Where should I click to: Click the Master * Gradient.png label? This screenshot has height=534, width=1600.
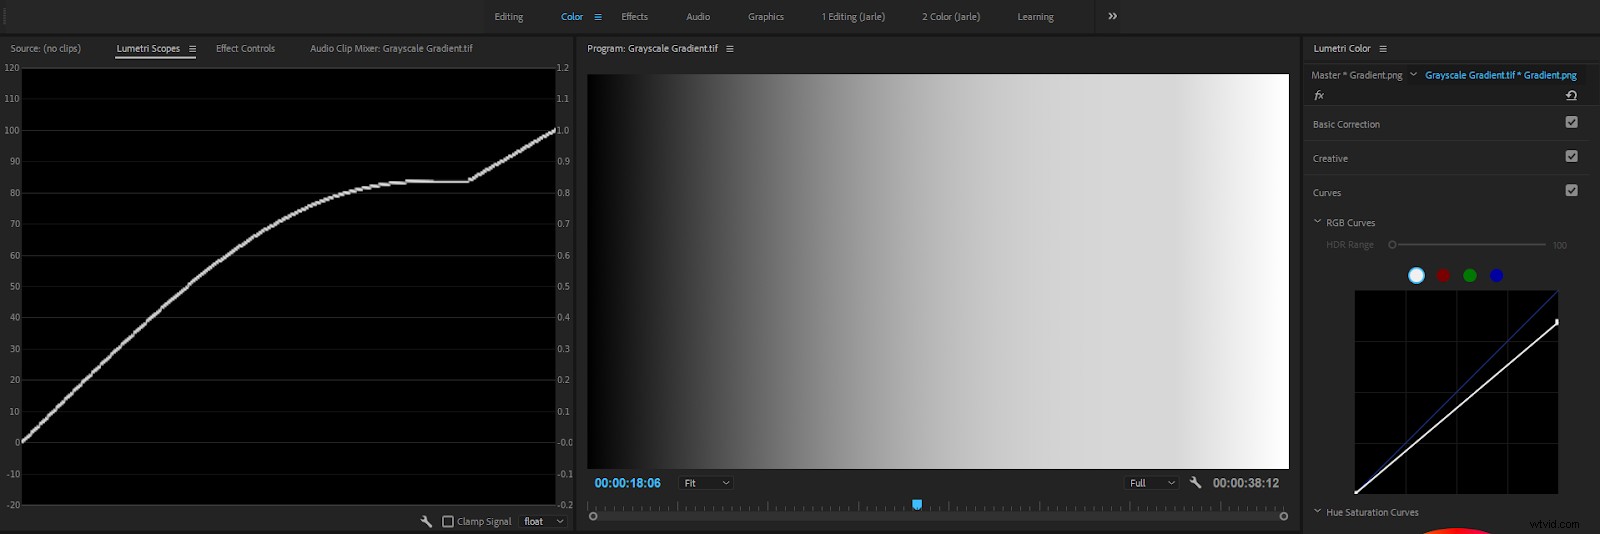1357,75
